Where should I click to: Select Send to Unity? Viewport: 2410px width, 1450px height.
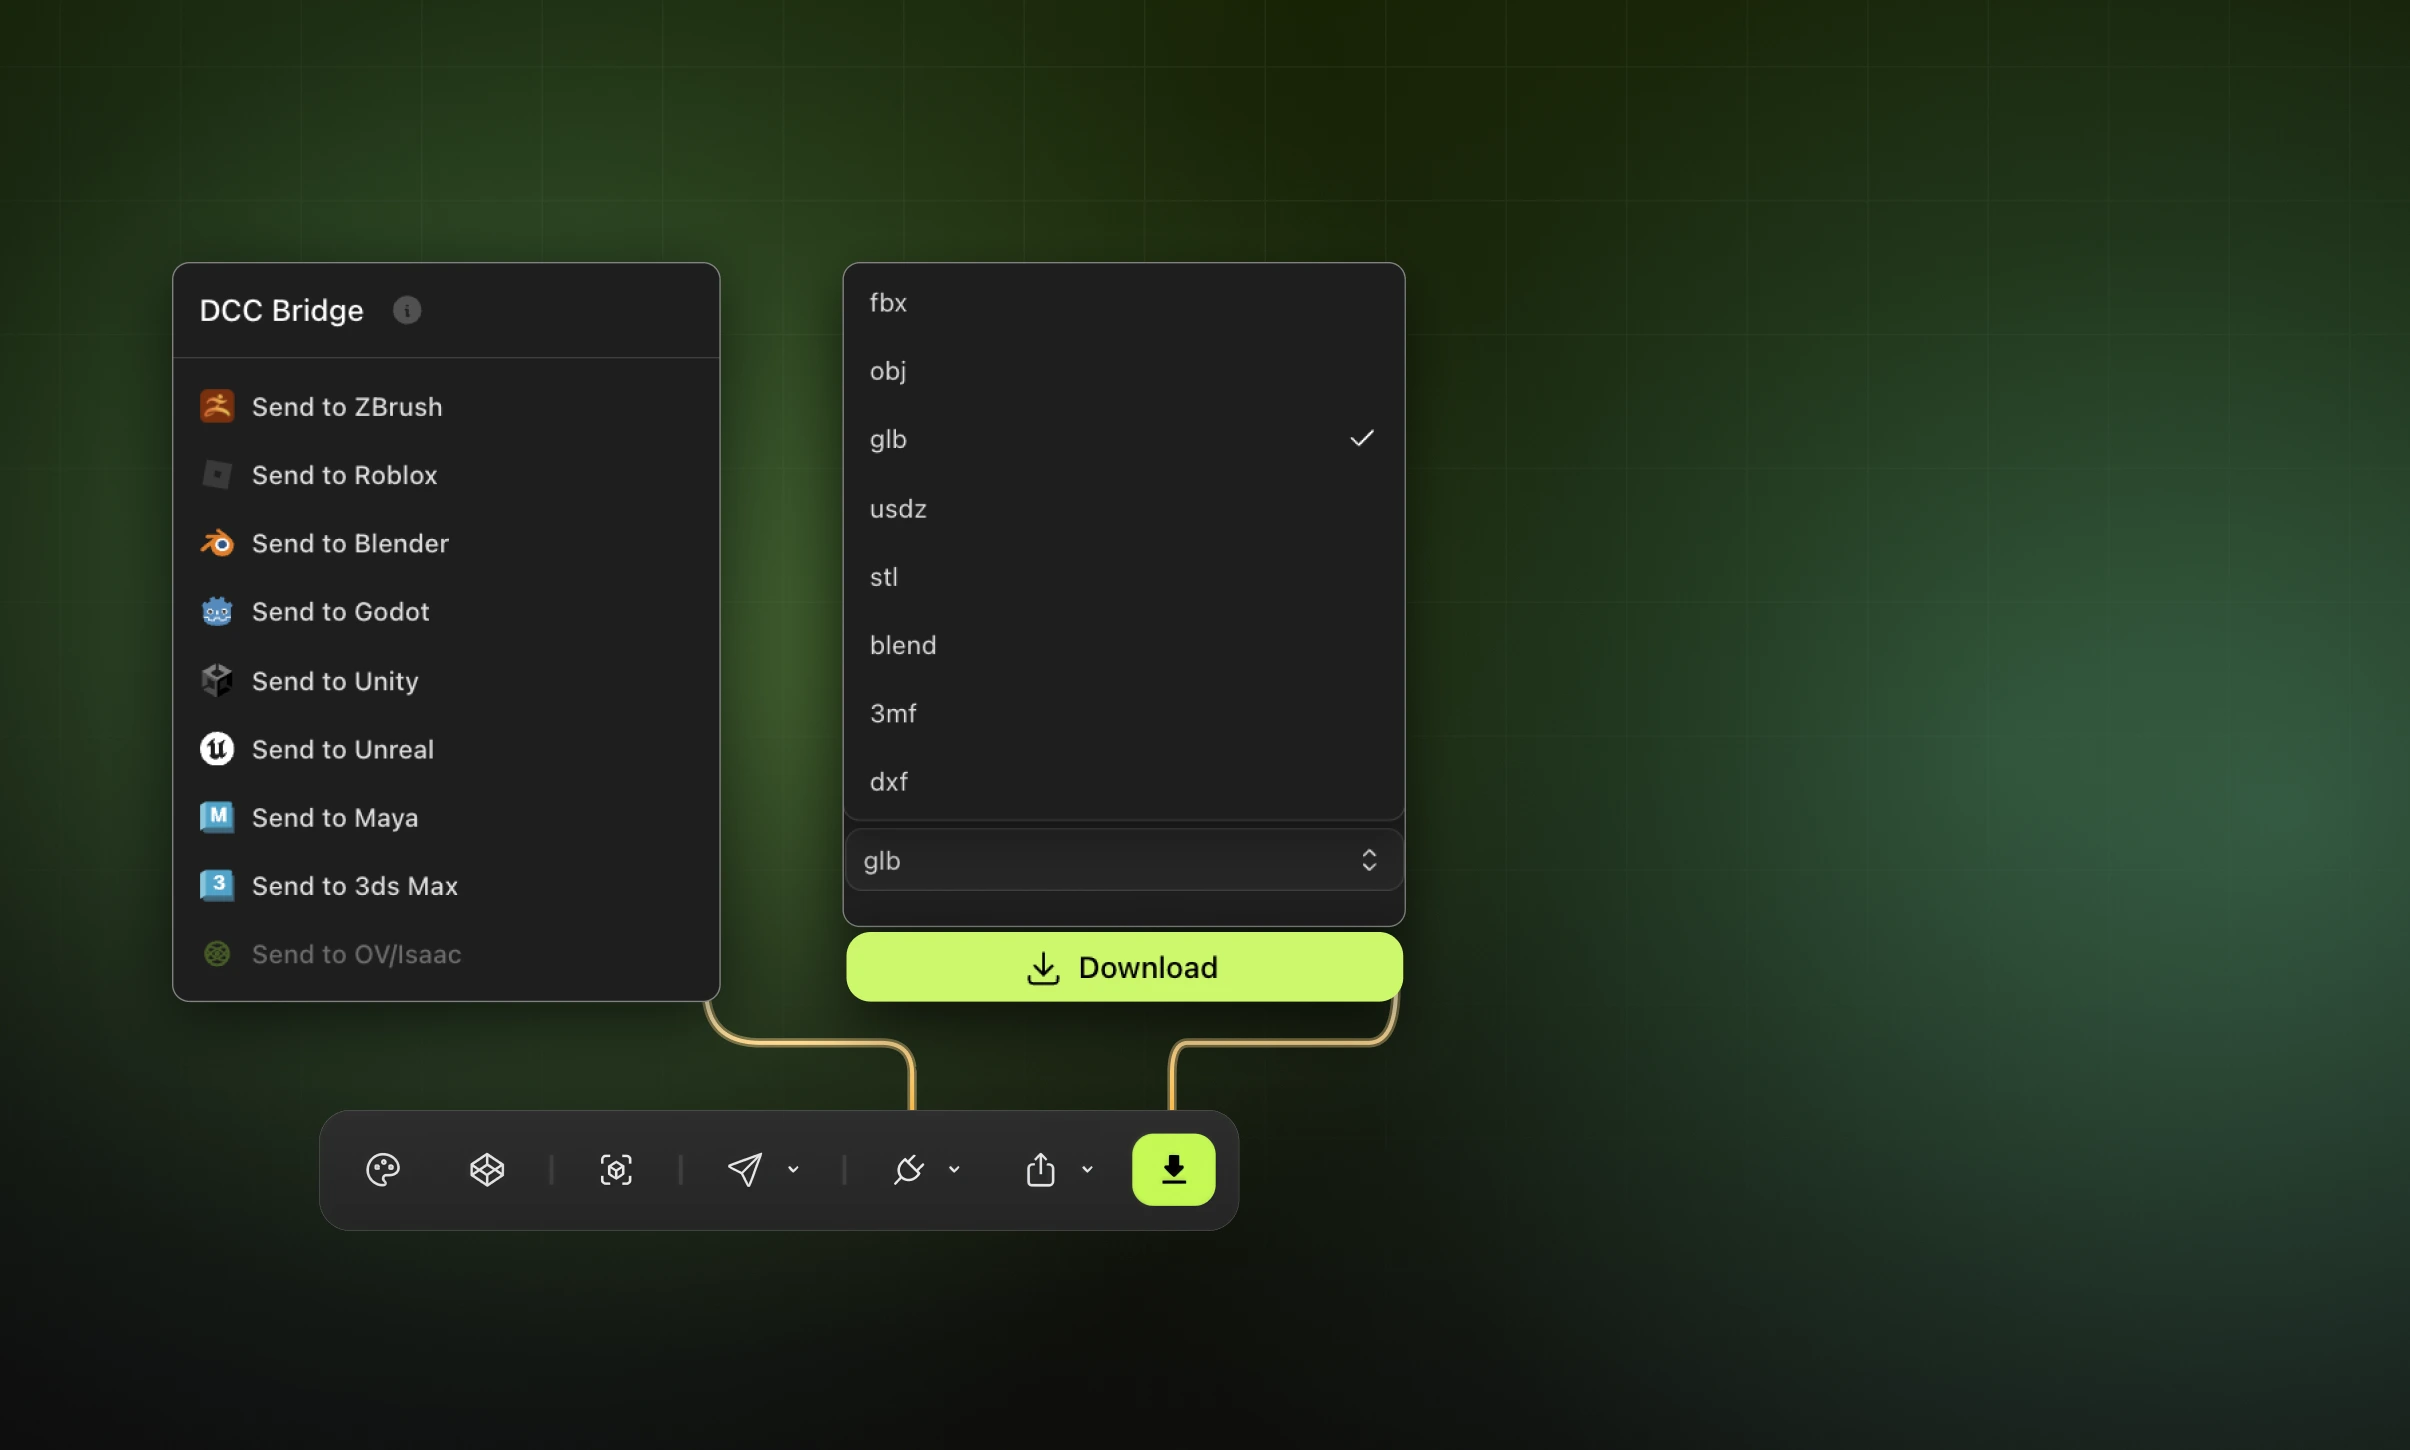pyautogui.click(x=446, y=680)
